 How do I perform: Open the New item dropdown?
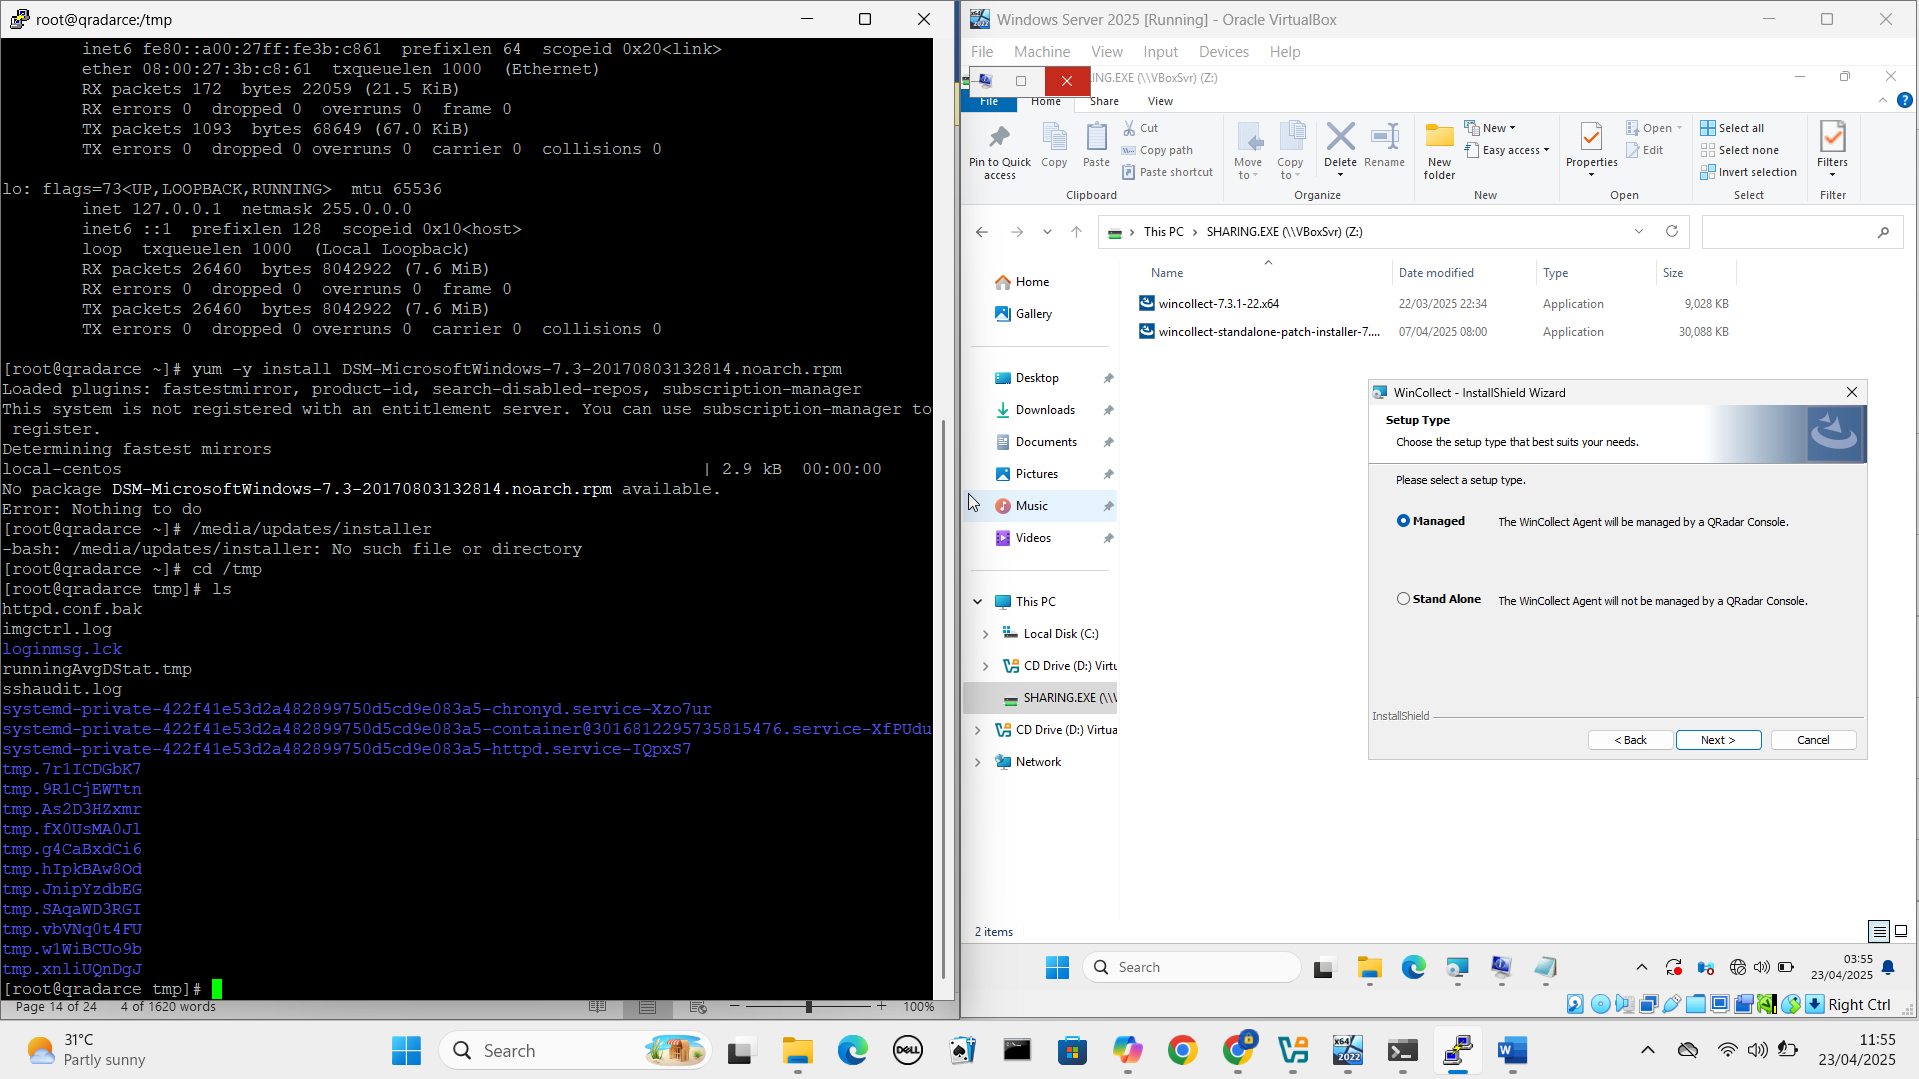point(1490,128)
